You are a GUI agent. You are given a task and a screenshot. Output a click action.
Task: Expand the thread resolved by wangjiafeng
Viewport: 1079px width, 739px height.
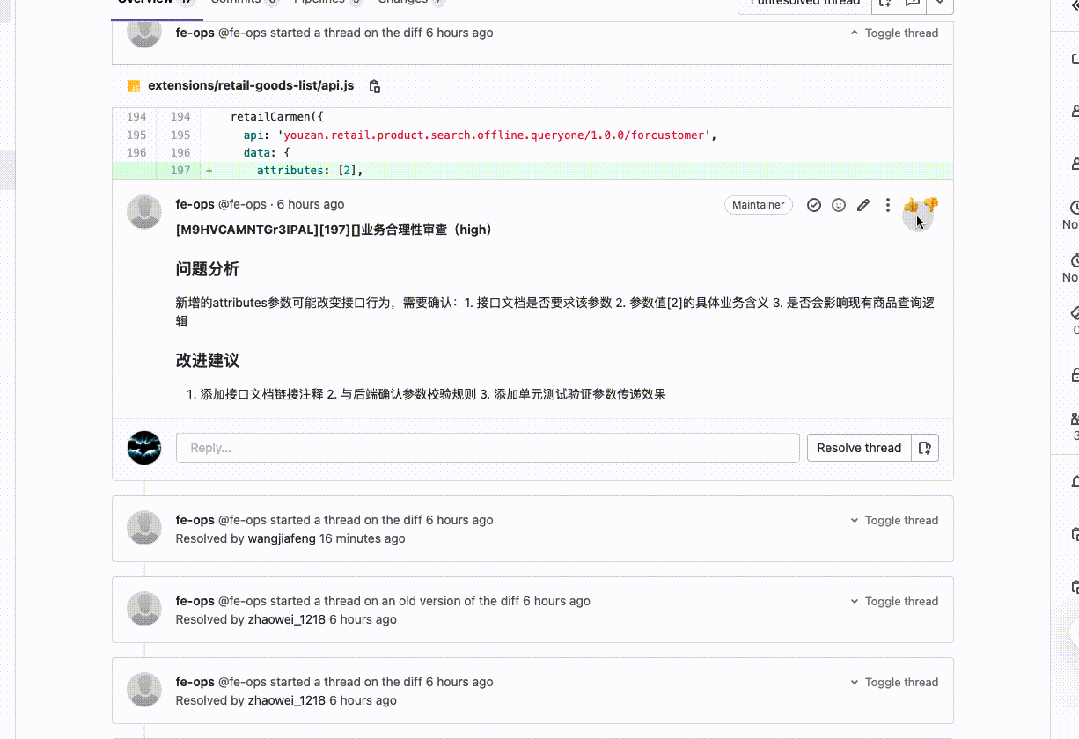[893, 520]
